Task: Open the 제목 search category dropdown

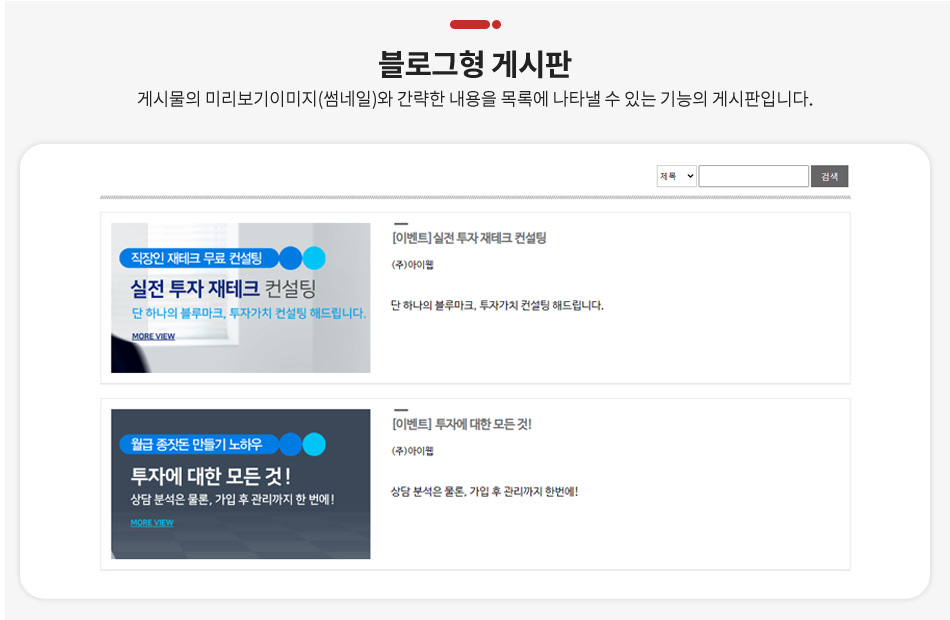Action: [676, 176]
